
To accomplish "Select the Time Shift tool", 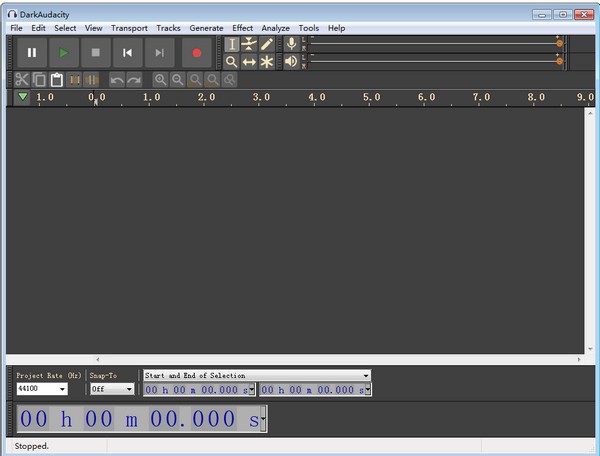I will tap(249, 62).
